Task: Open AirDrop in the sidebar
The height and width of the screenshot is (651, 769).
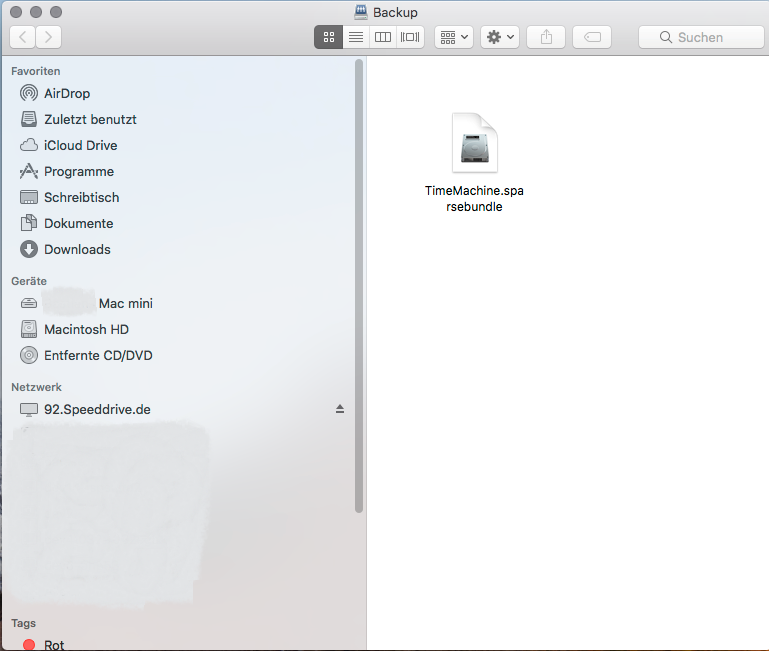Action: (x=66, y=93)
